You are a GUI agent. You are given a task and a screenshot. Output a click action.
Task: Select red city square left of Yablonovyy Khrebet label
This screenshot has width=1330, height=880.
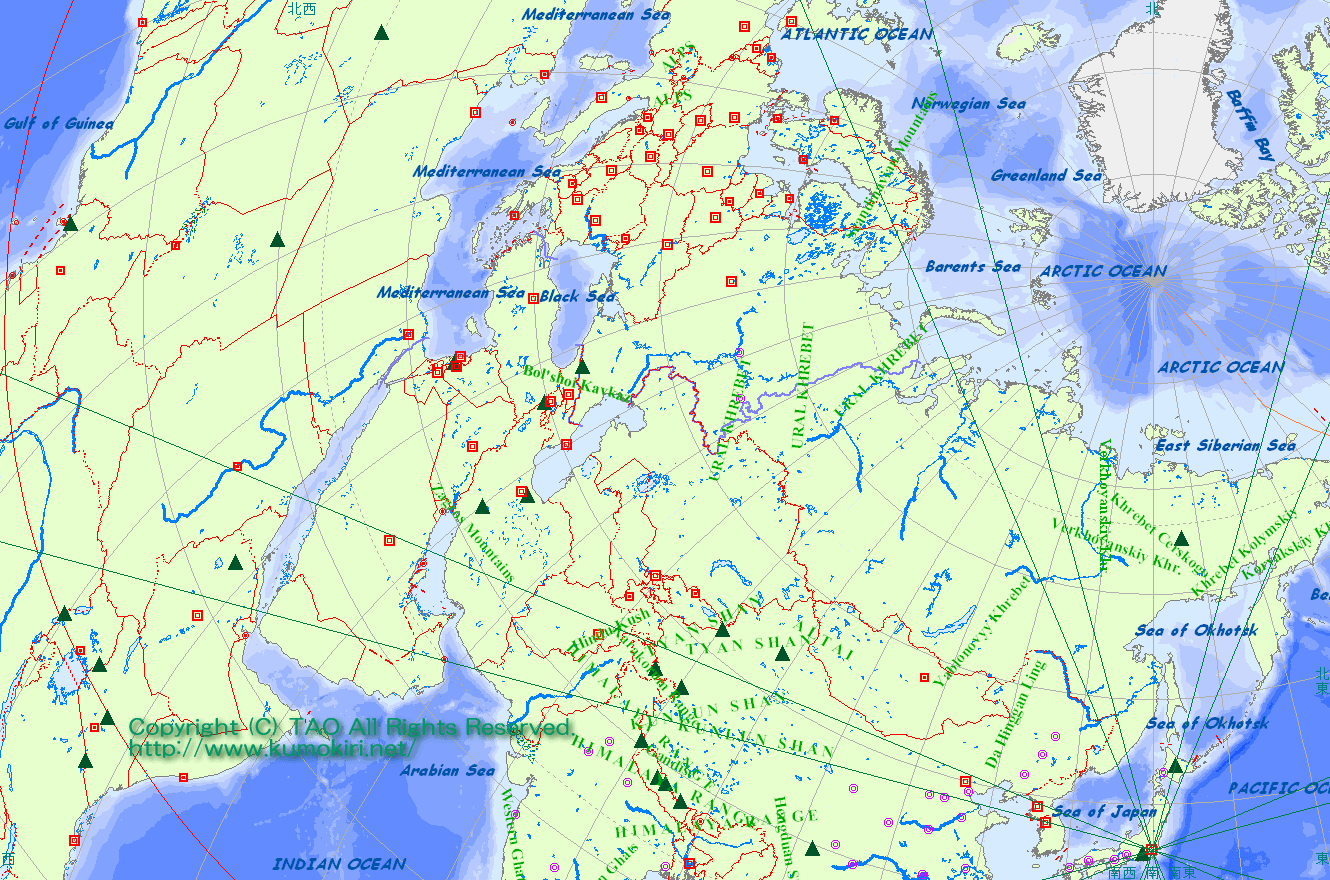(x=922, y=677)
